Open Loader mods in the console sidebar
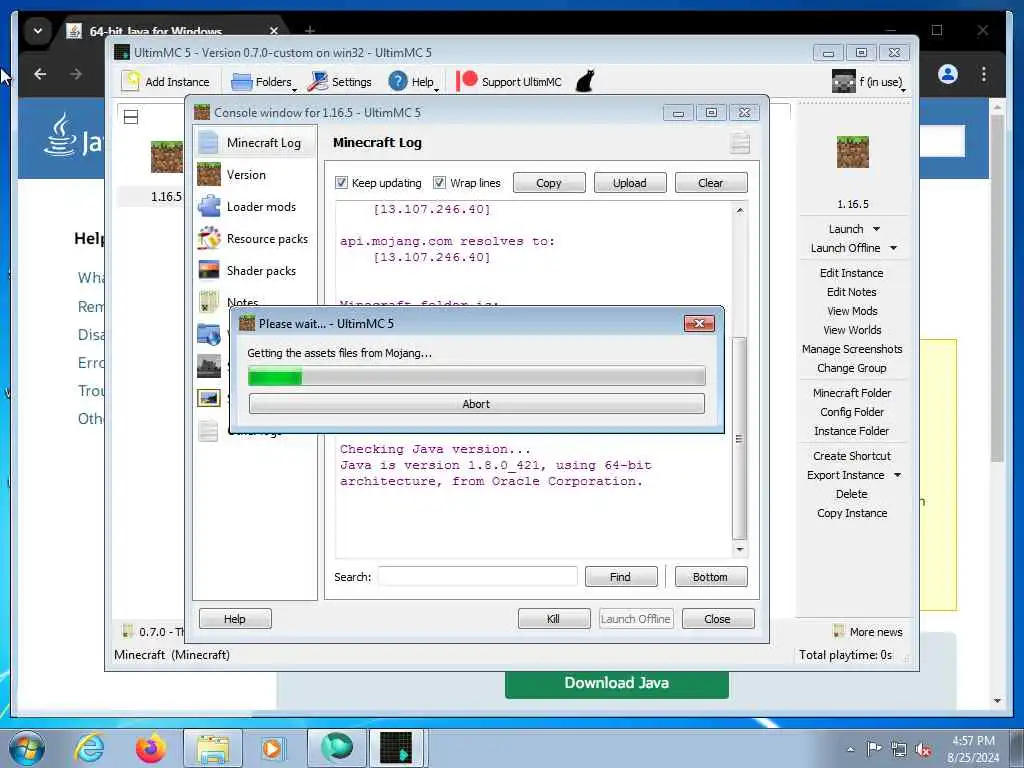The height and width of the screenshot is (768, 1024). click(x=255, y=206)
